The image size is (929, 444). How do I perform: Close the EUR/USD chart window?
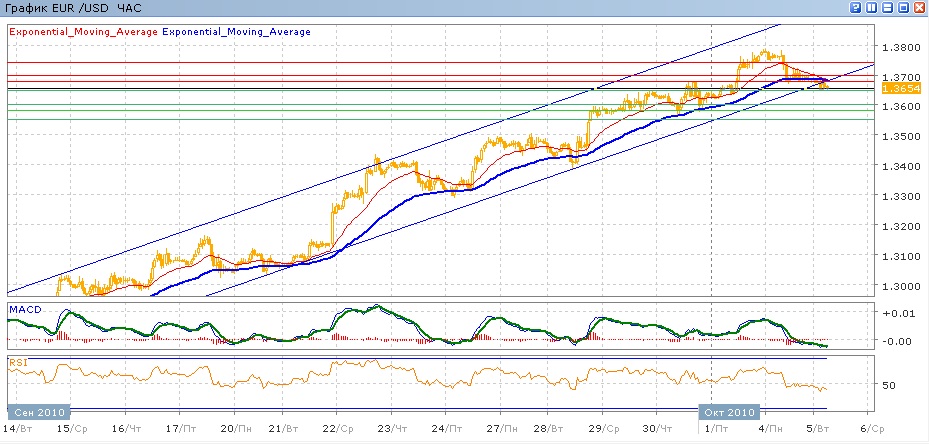pyautogui.click(x=918, y=8)
